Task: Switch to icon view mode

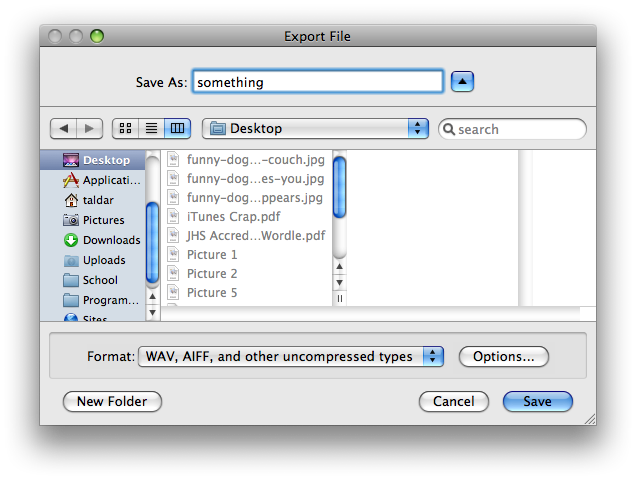Action: pos(125,129)
